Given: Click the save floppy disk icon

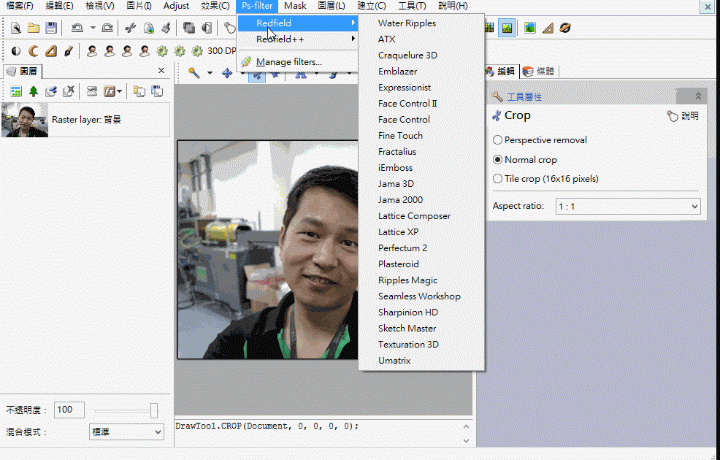Looking at the screenshot, I should tap(50, 28).
